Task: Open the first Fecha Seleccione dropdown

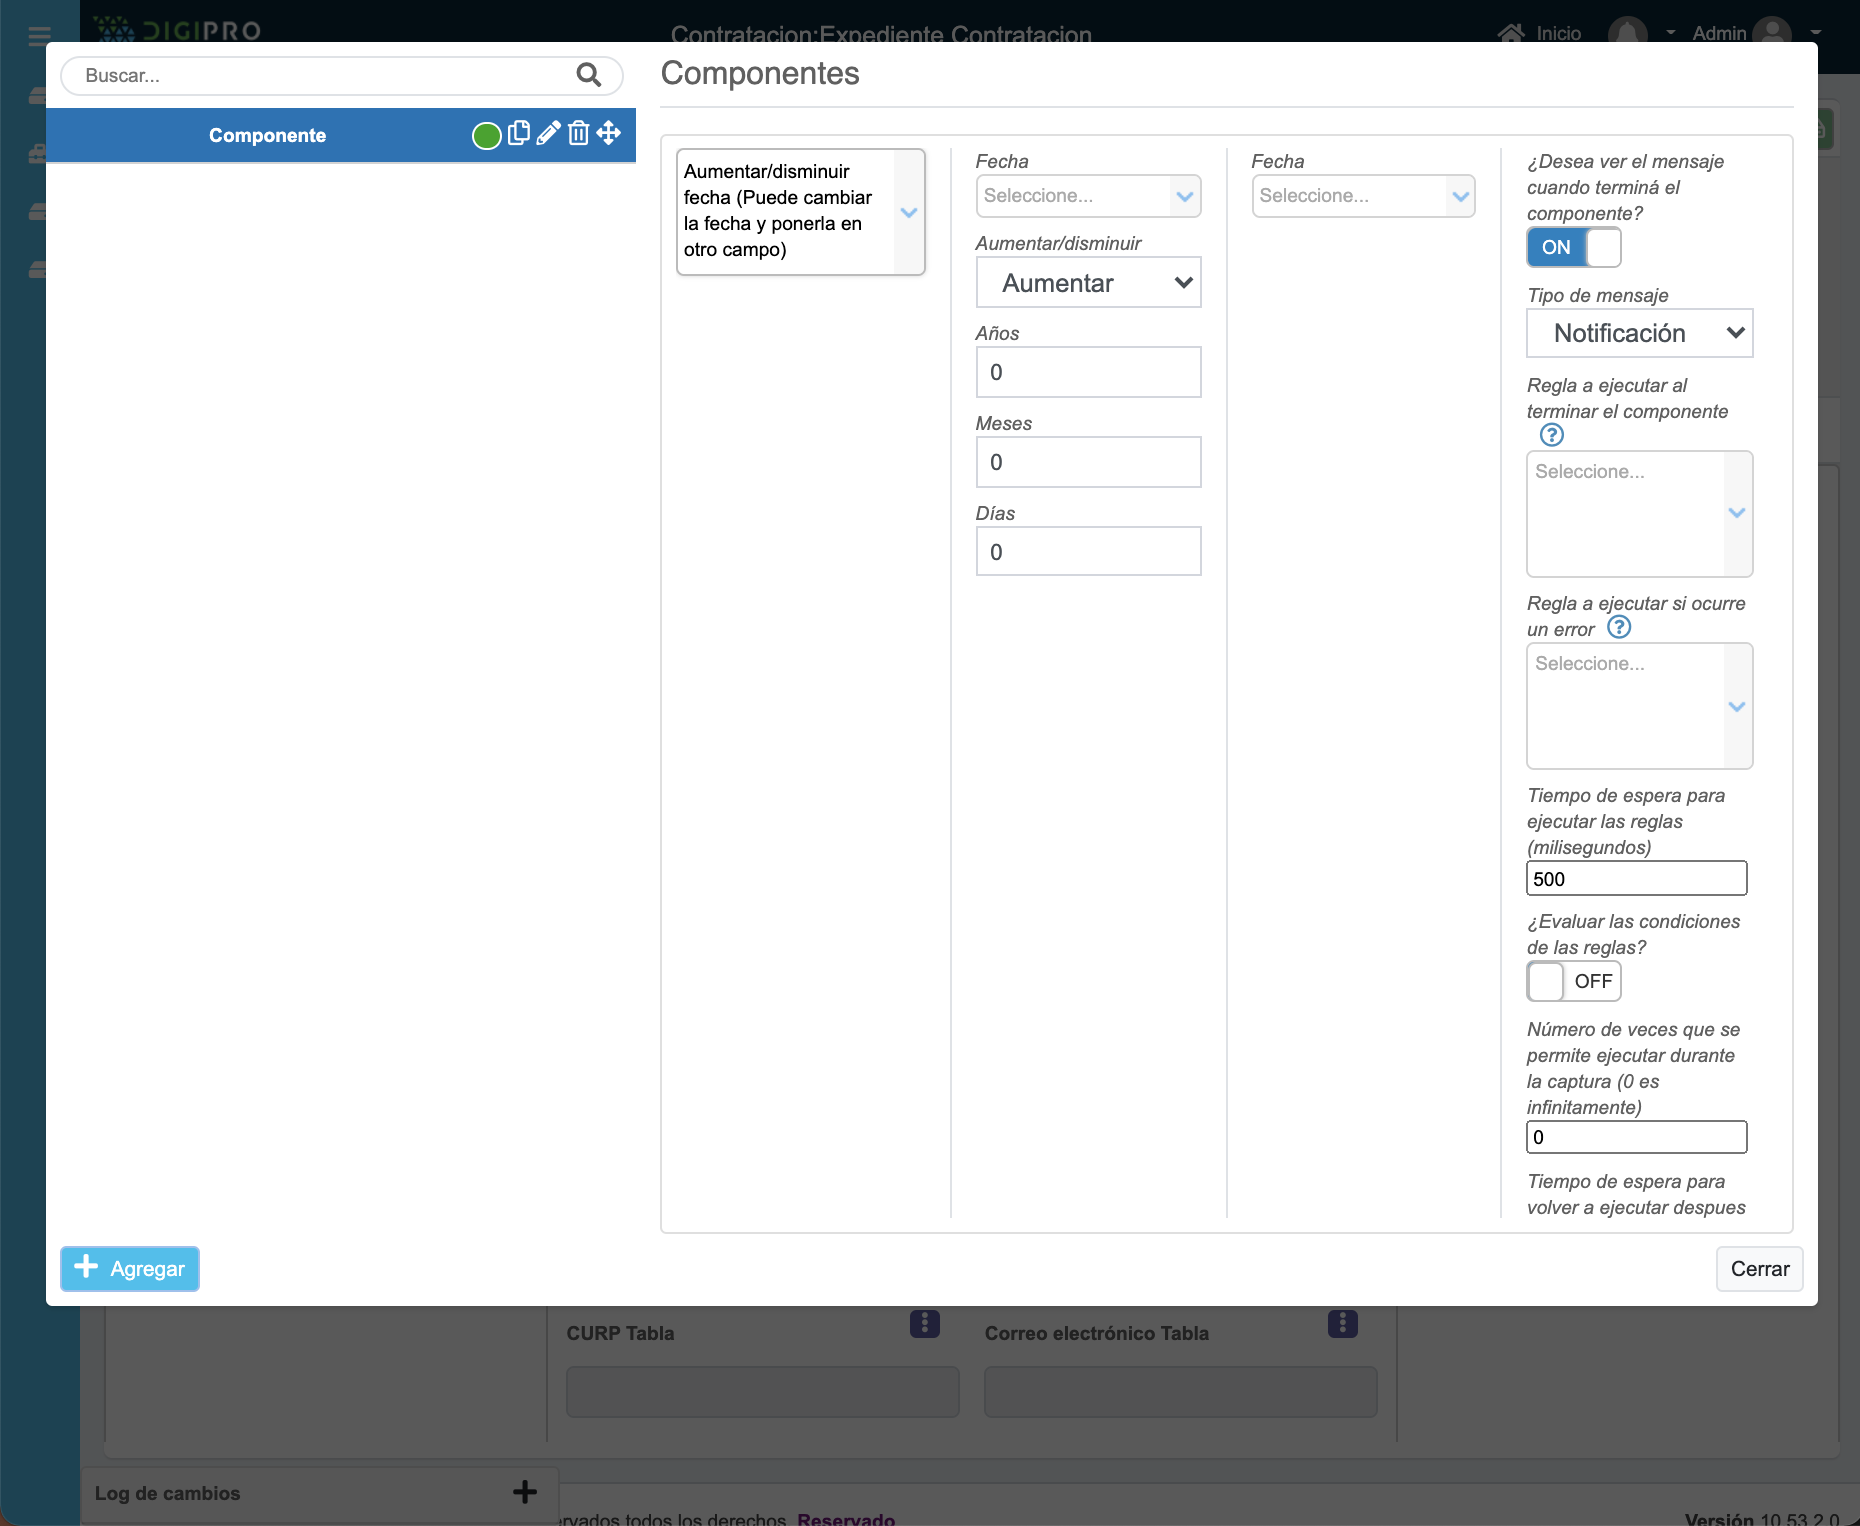Action: coord(1088,196)
